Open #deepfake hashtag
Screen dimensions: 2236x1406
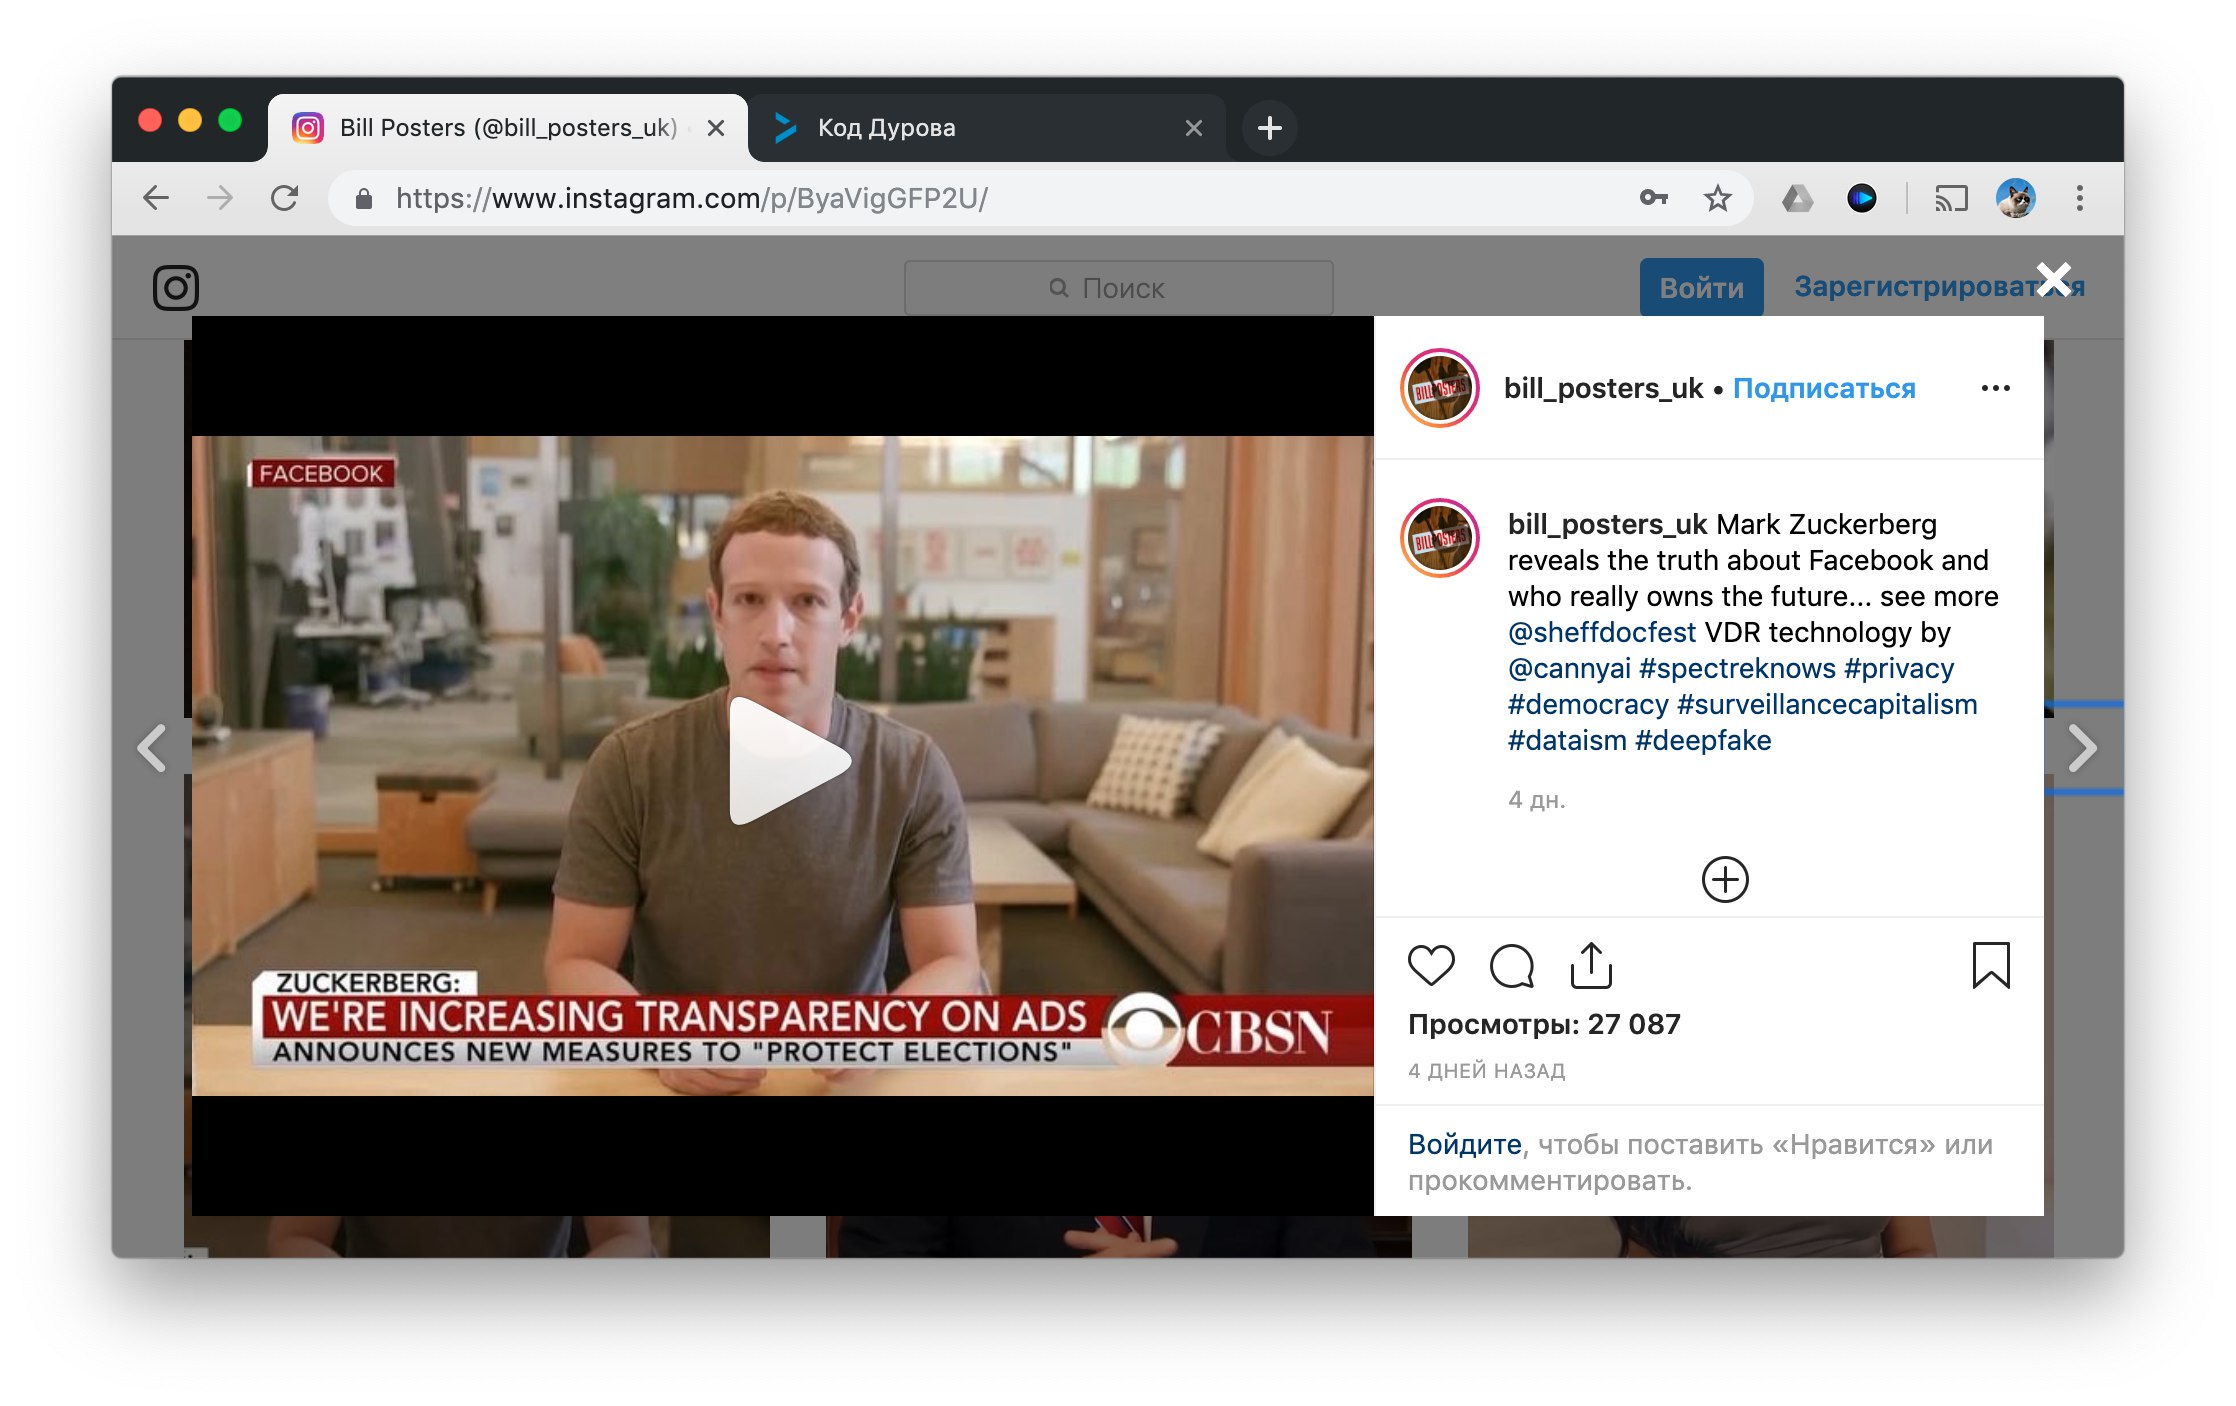point(1703,740)
